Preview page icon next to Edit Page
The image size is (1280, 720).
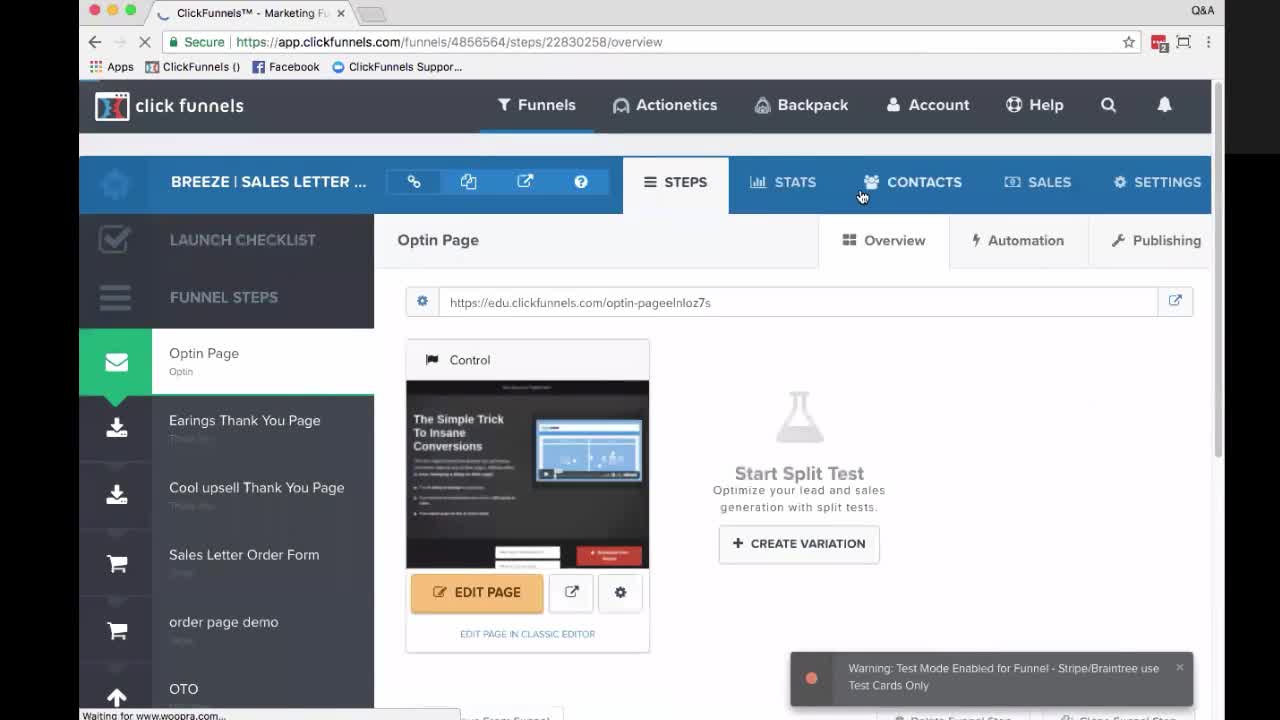[x=571, y=592]
